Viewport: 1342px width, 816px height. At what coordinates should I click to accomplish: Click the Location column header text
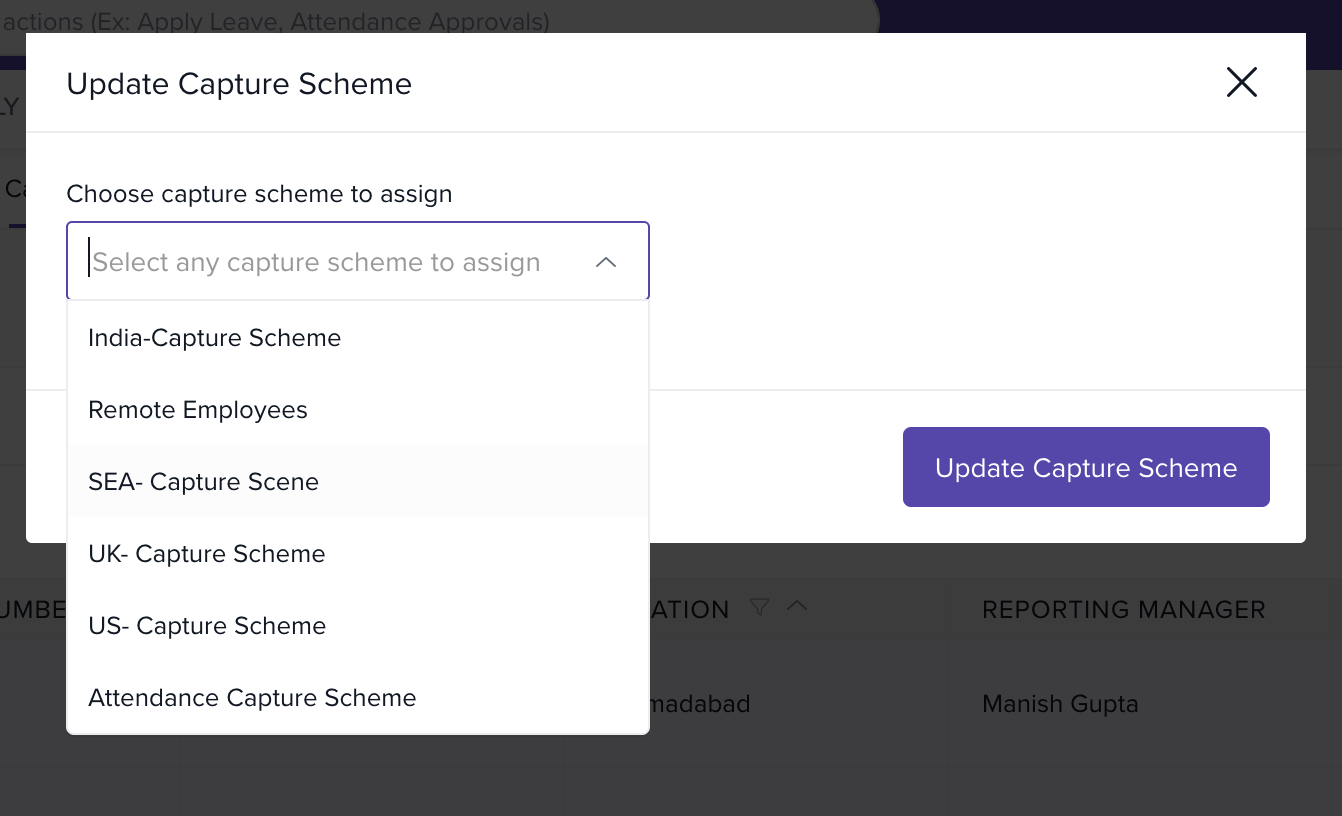pos(690,610)
